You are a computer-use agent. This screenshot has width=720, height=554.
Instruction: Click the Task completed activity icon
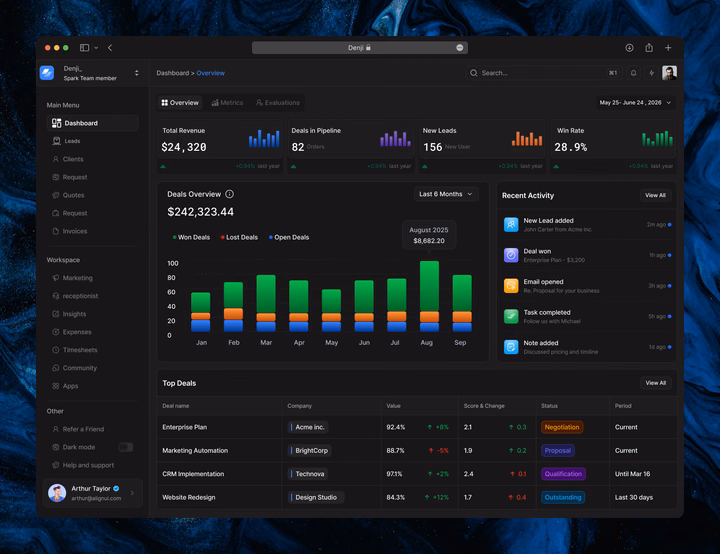click(511, 317)
